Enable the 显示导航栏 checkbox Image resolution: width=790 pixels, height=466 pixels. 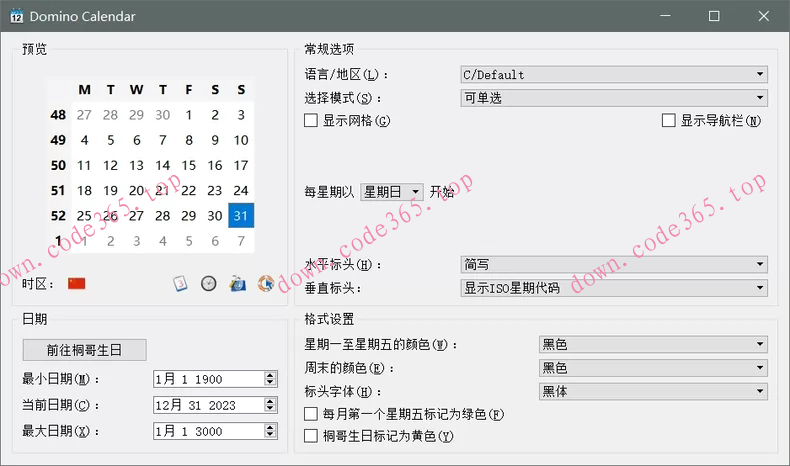coord(669,120)
